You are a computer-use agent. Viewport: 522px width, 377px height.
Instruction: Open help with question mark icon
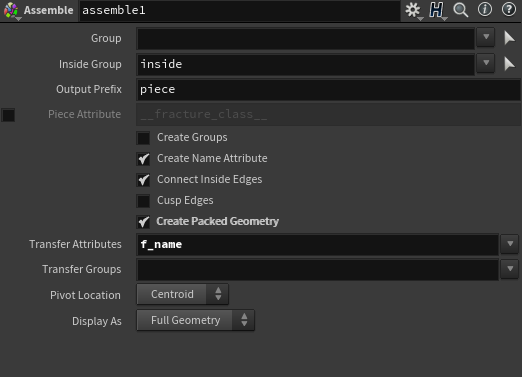coord(509,9)
